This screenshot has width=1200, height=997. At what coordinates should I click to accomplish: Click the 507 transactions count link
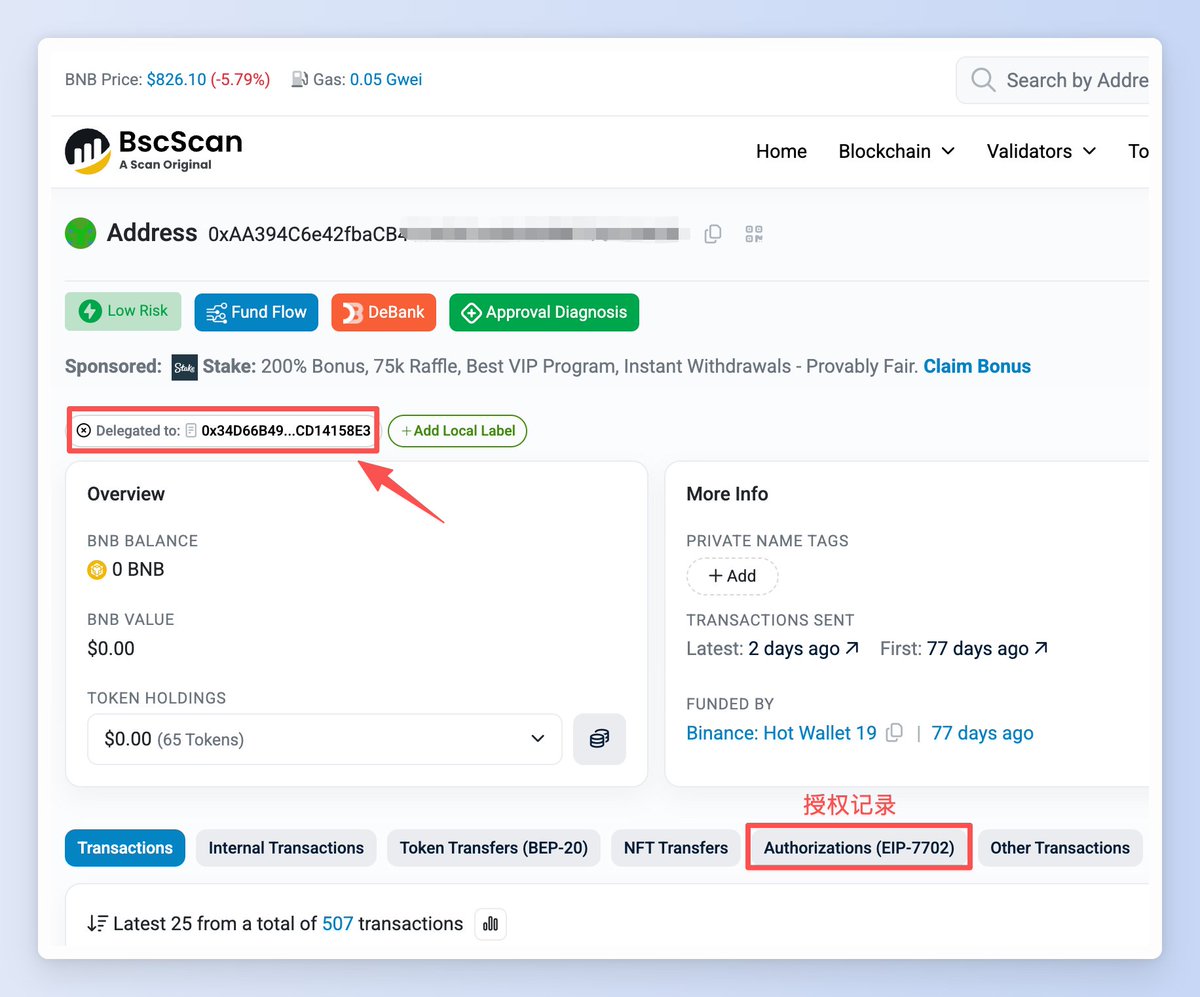tap(337, 924)
